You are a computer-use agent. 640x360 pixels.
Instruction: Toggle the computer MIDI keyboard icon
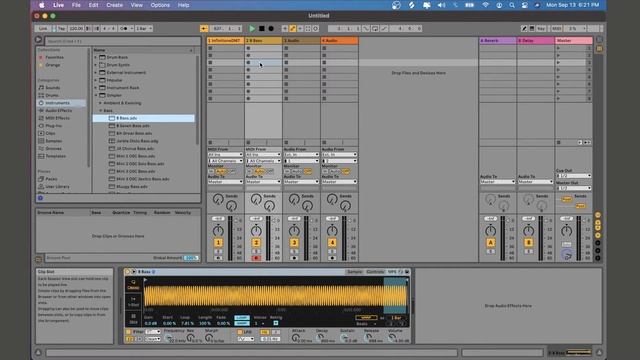click(x=532, y=29)
